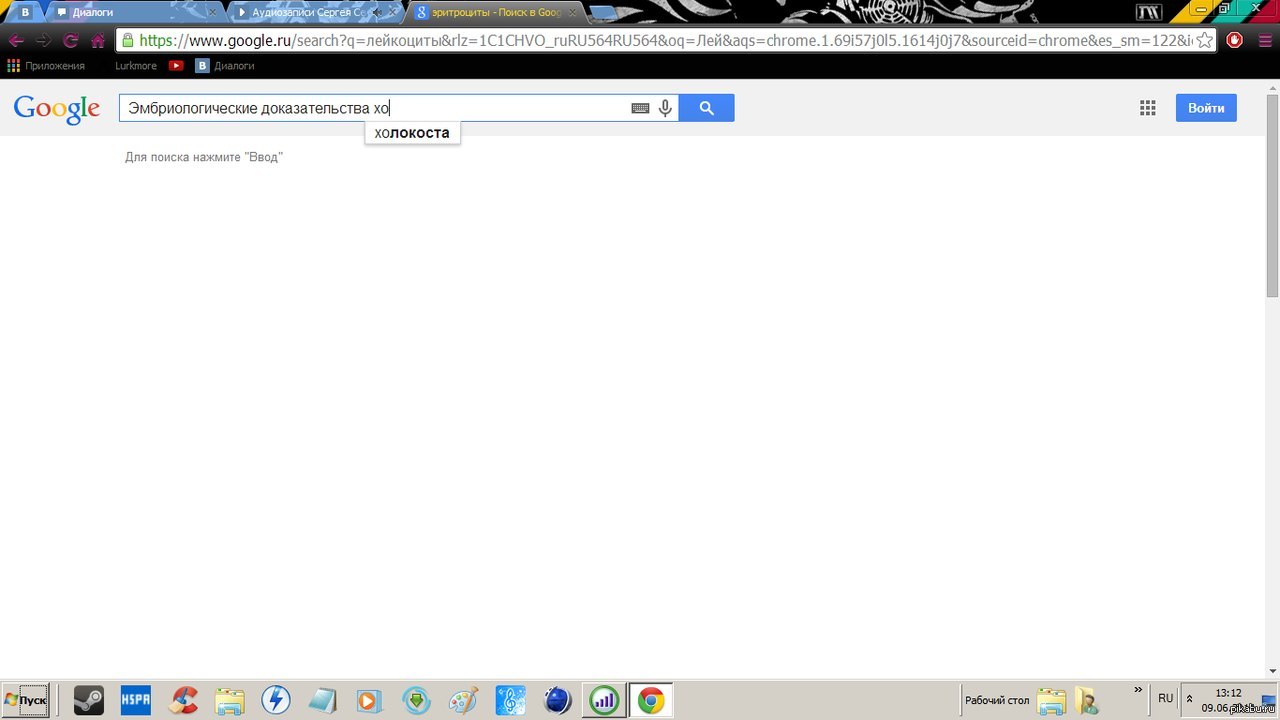Reload the page with refresh icon

click(70, 41)
